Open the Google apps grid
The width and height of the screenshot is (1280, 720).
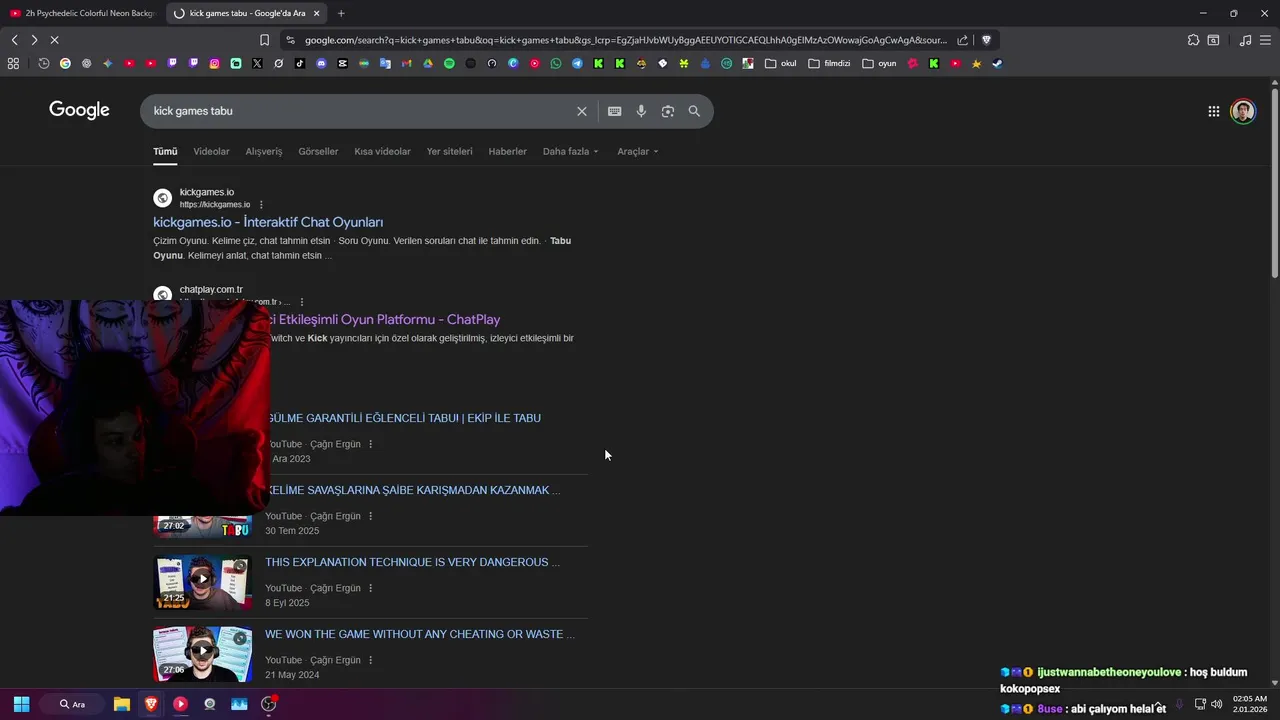1213,111
